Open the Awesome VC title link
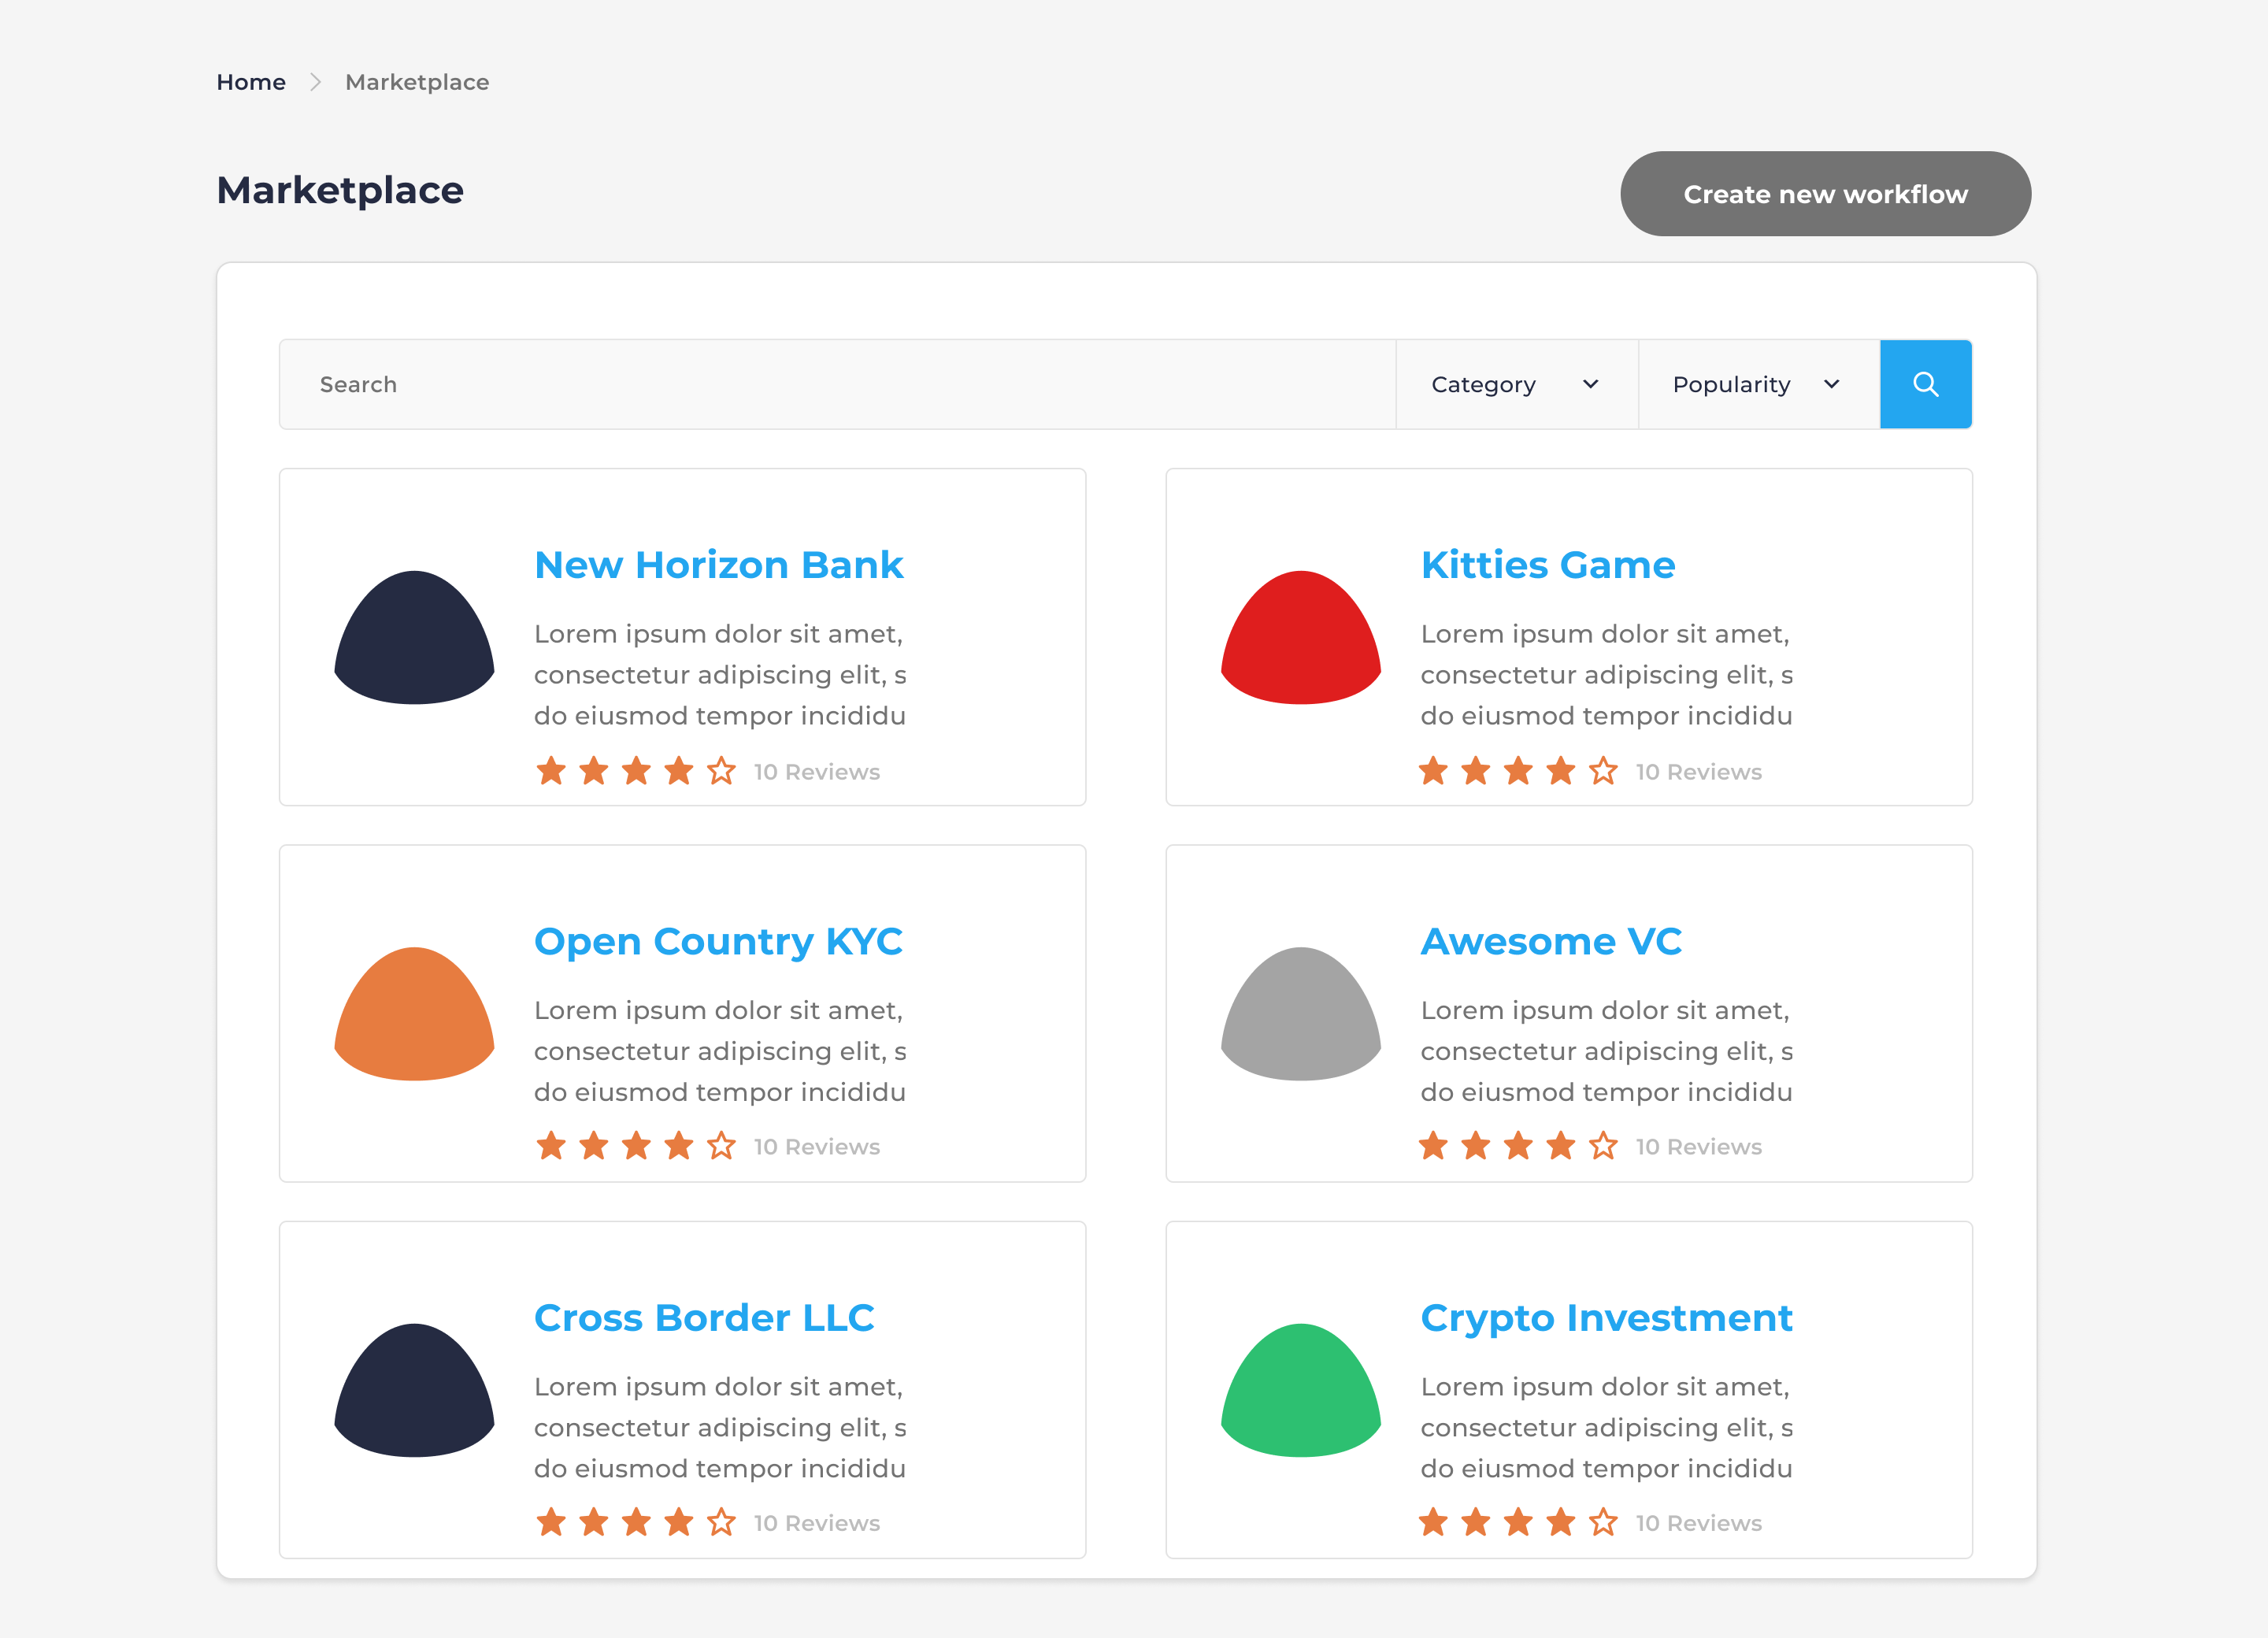This screenshot has height=1638, width=2268. 1551,941
